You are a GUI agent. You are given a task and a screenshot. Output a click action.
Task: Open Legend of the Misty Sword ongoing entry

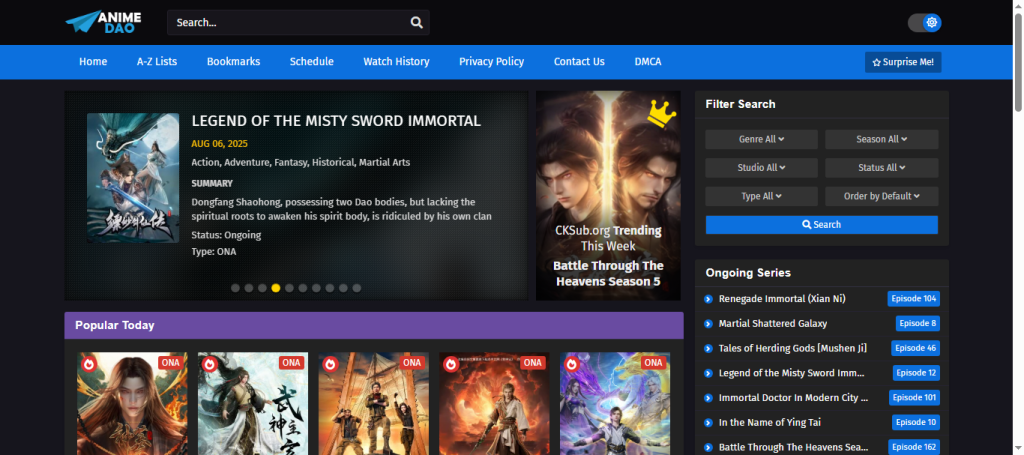pos(792,373)
